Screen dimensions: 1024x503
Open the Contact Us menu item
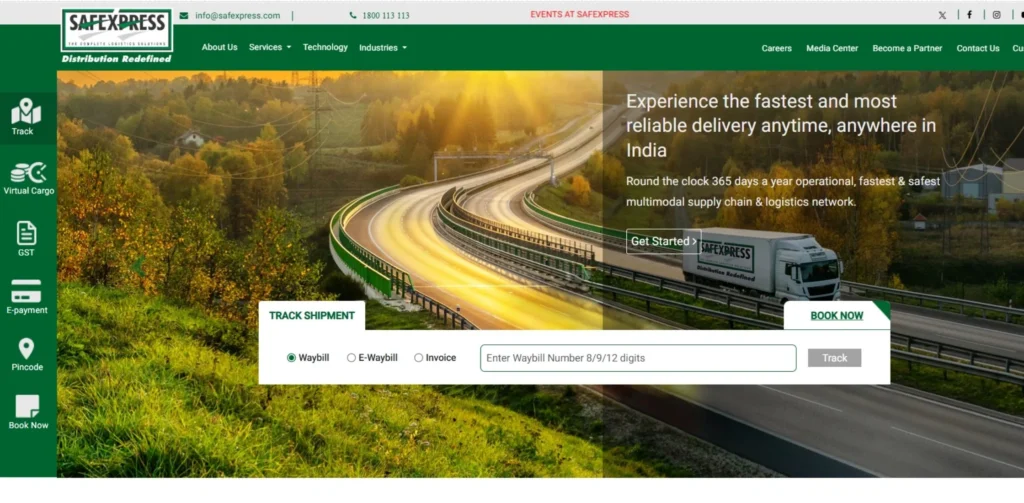(978, 48)
